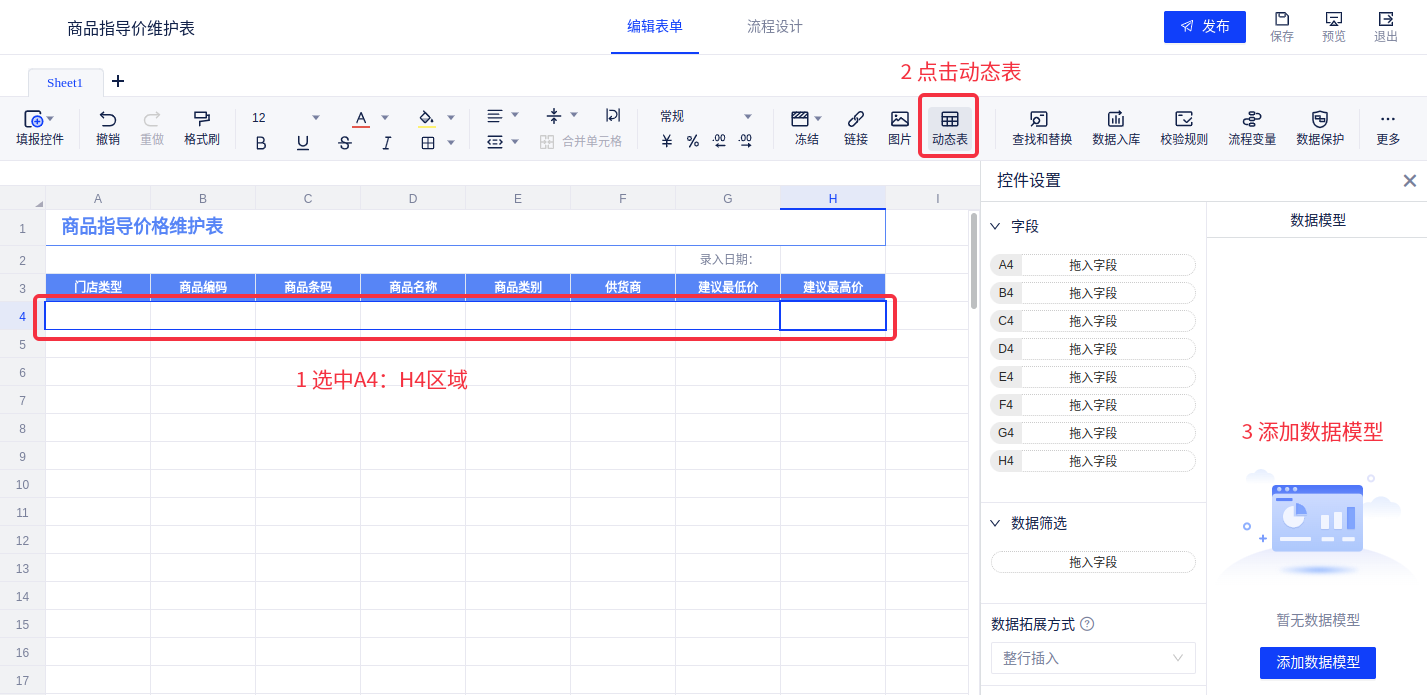Click the 数据保护 data protection icon

(1319, 128)
